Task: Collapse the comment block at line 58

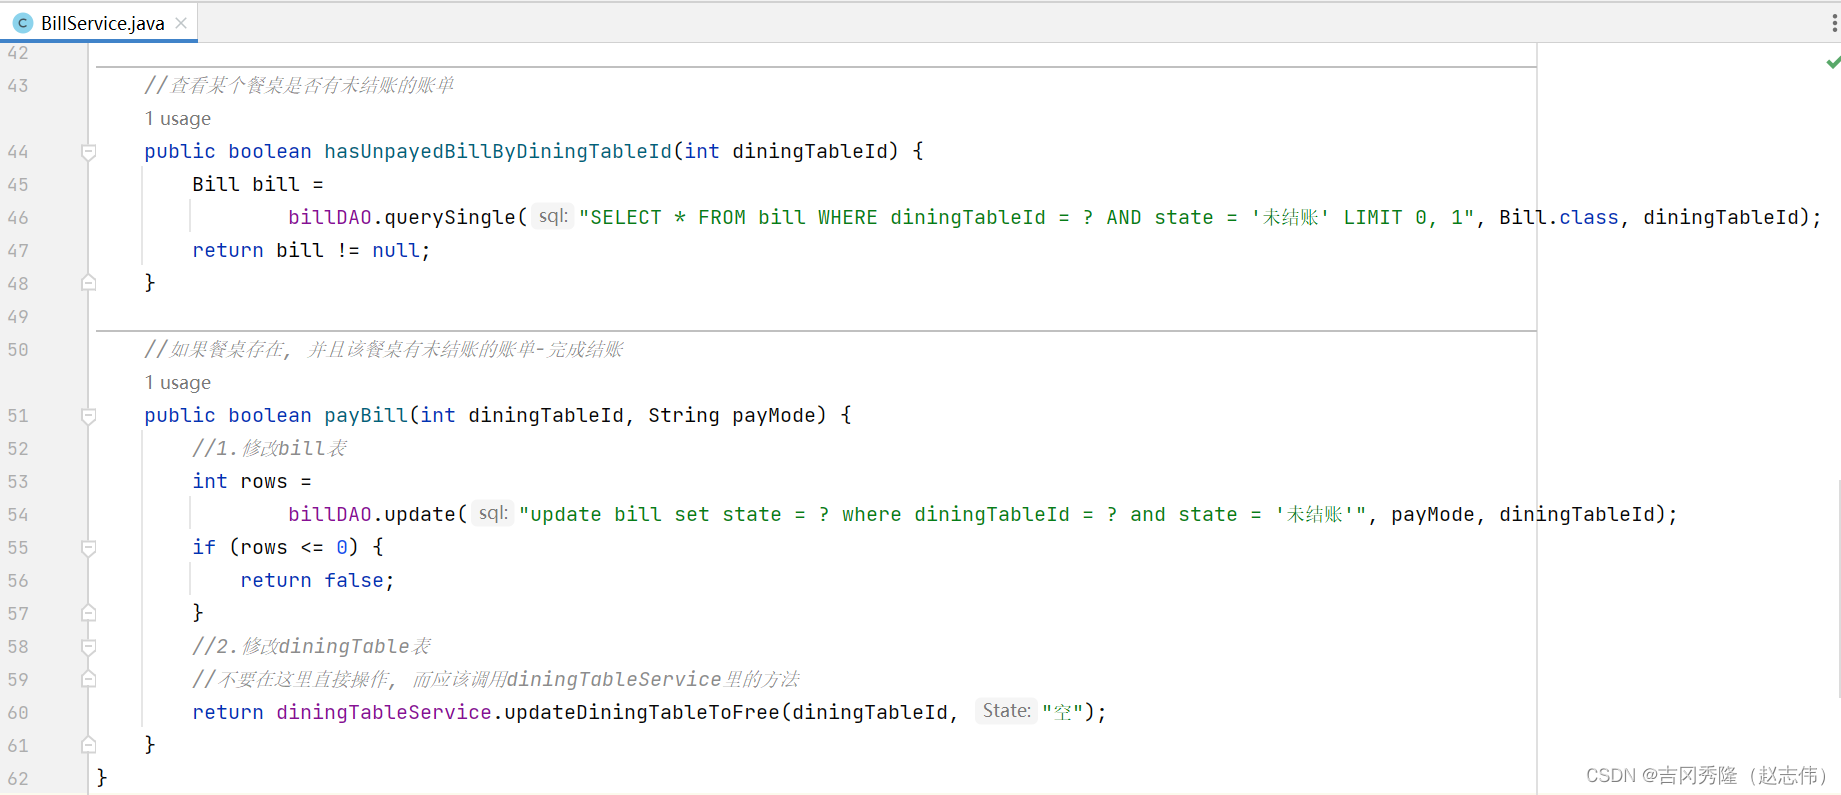Action: pos(88,647)
